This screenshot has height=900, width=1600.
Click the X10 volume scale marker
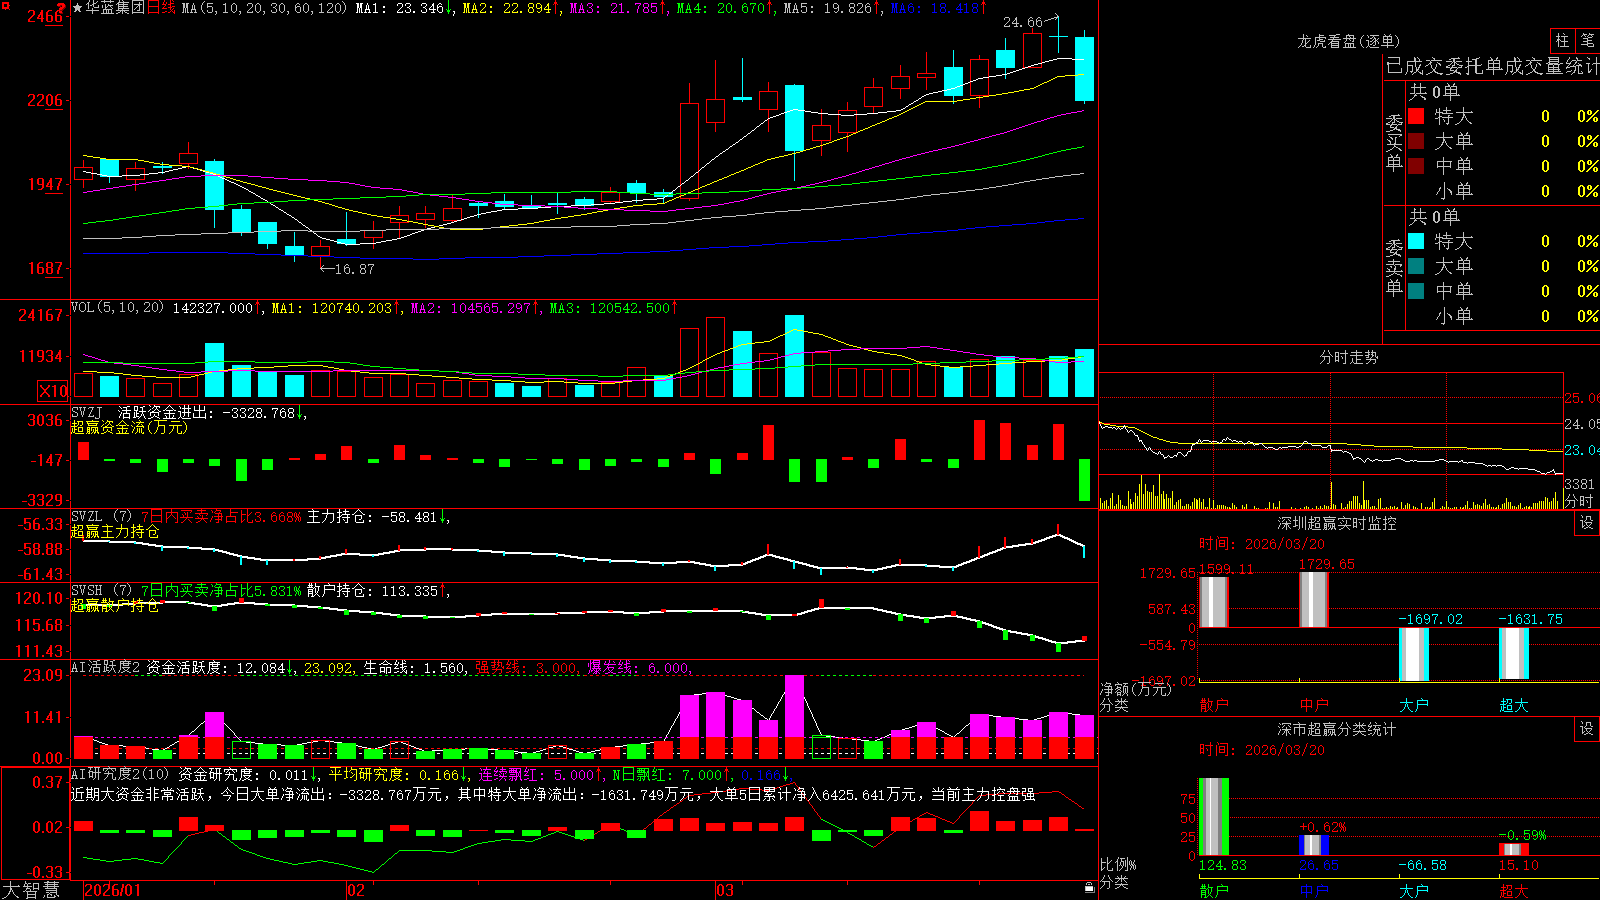[x=53, y=391]
